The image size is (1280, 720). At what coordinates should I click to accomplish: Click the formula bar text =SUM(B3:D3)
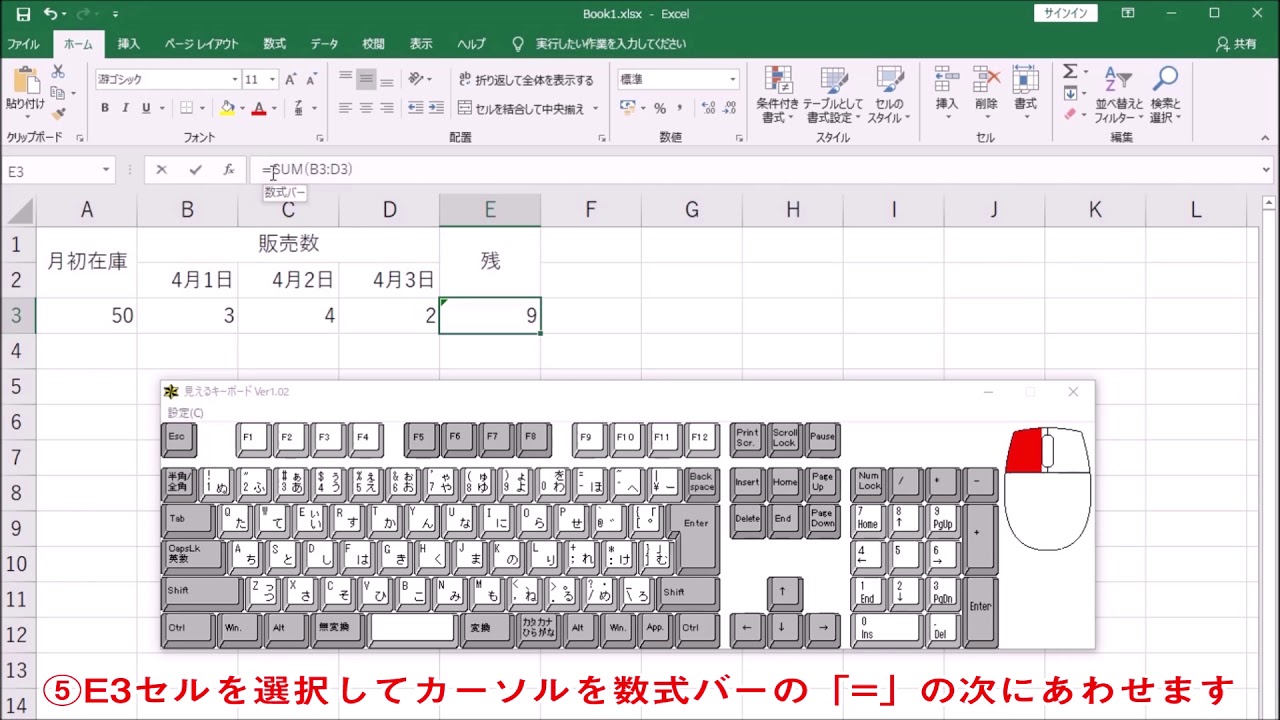[307, 170]
